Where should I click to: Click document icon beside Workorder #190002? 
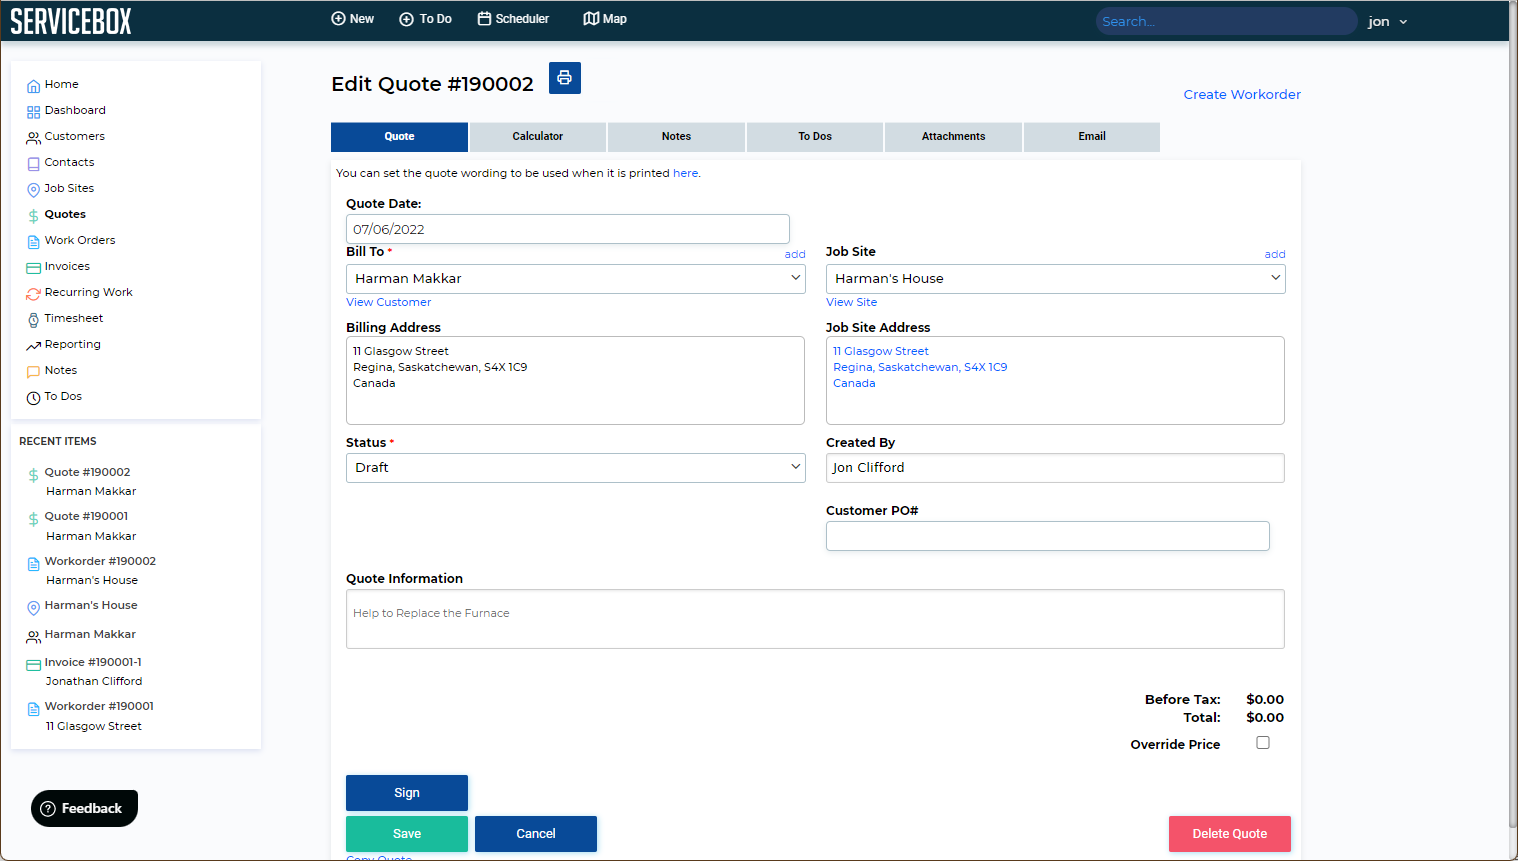pyautogui.click(x=33, y=564)
